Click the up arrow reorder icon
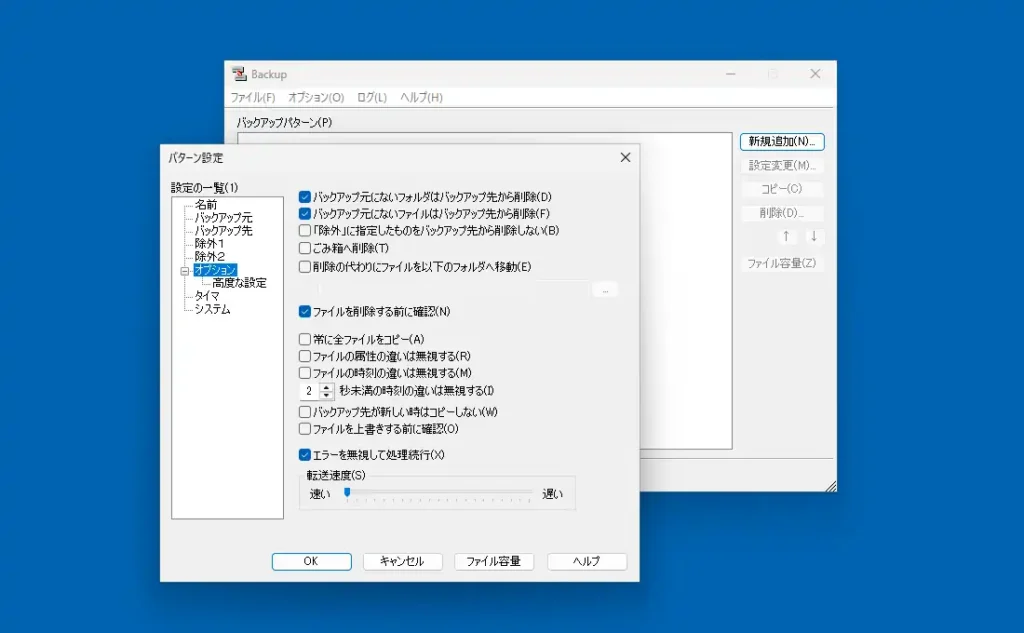The width and height of the screenshot is (1024, 633). coord(786,237)
